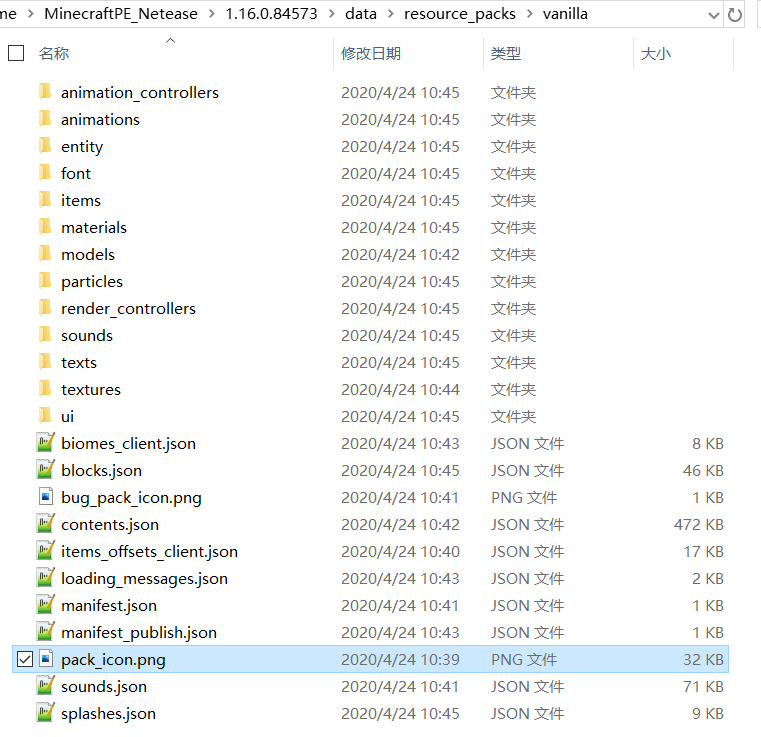Select the sounds.json file icon
The image size is (761, 737).
pos(45,686)
